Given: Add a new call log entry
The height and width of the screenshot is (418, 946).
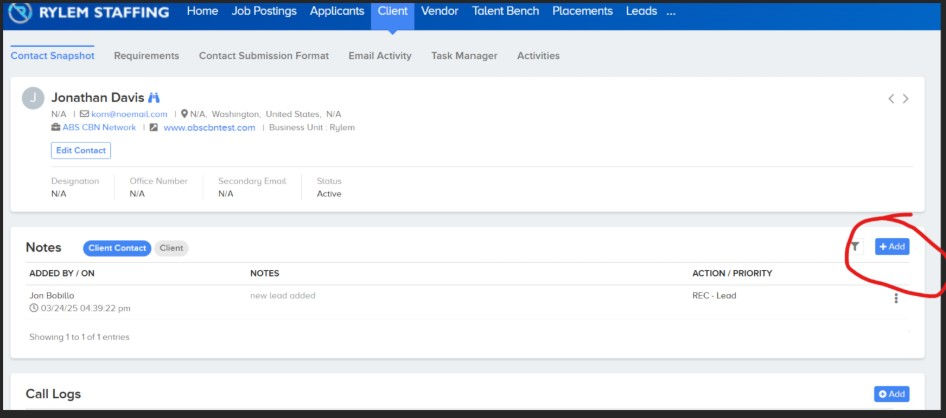Looking at the screenshot, I should click(892, 394).
